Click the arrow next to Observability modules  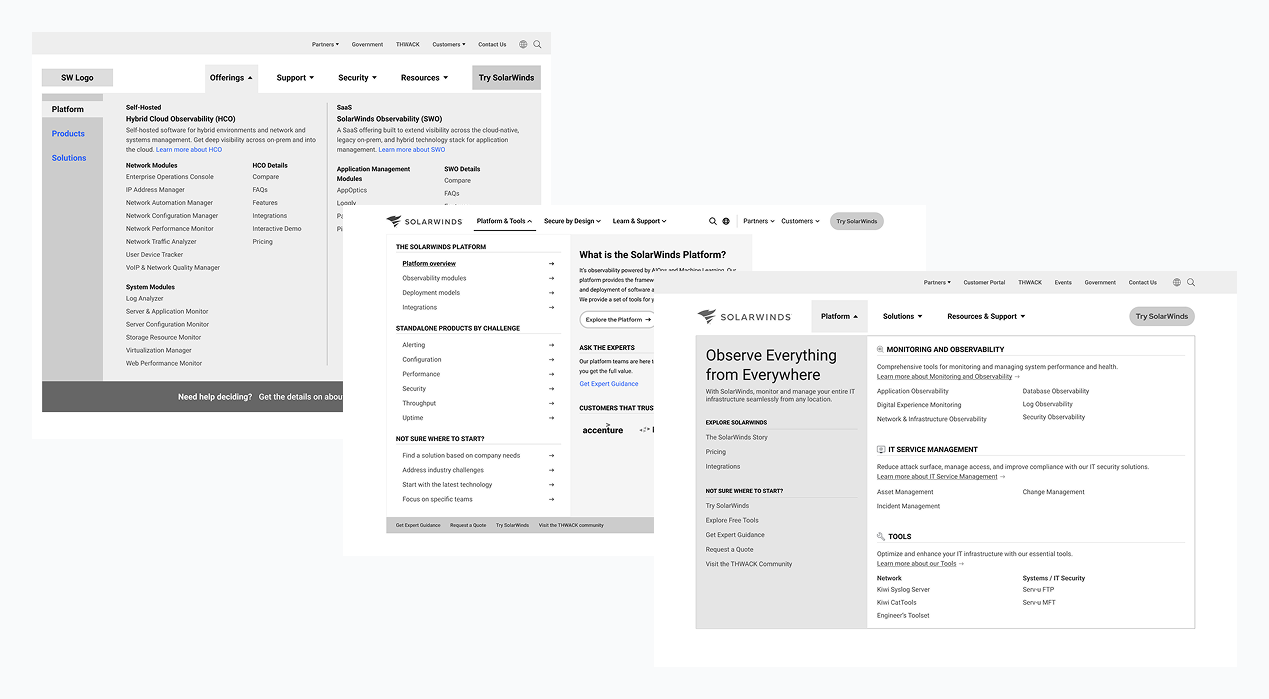coord(551,278)
